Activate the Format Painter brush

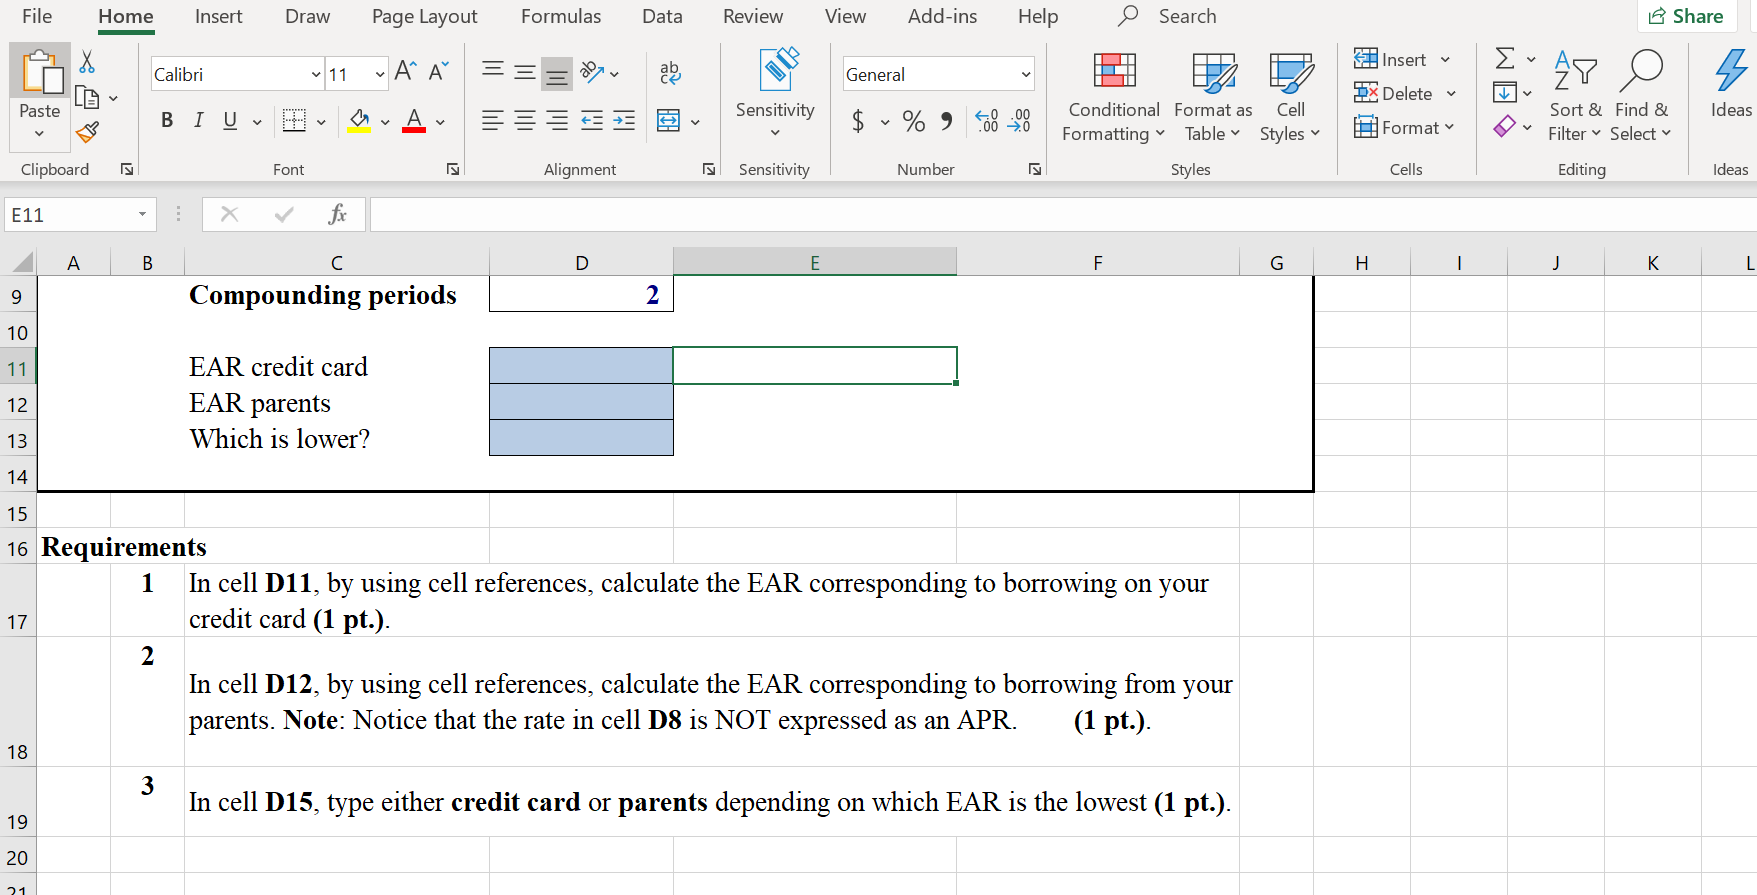coord(88,132)
